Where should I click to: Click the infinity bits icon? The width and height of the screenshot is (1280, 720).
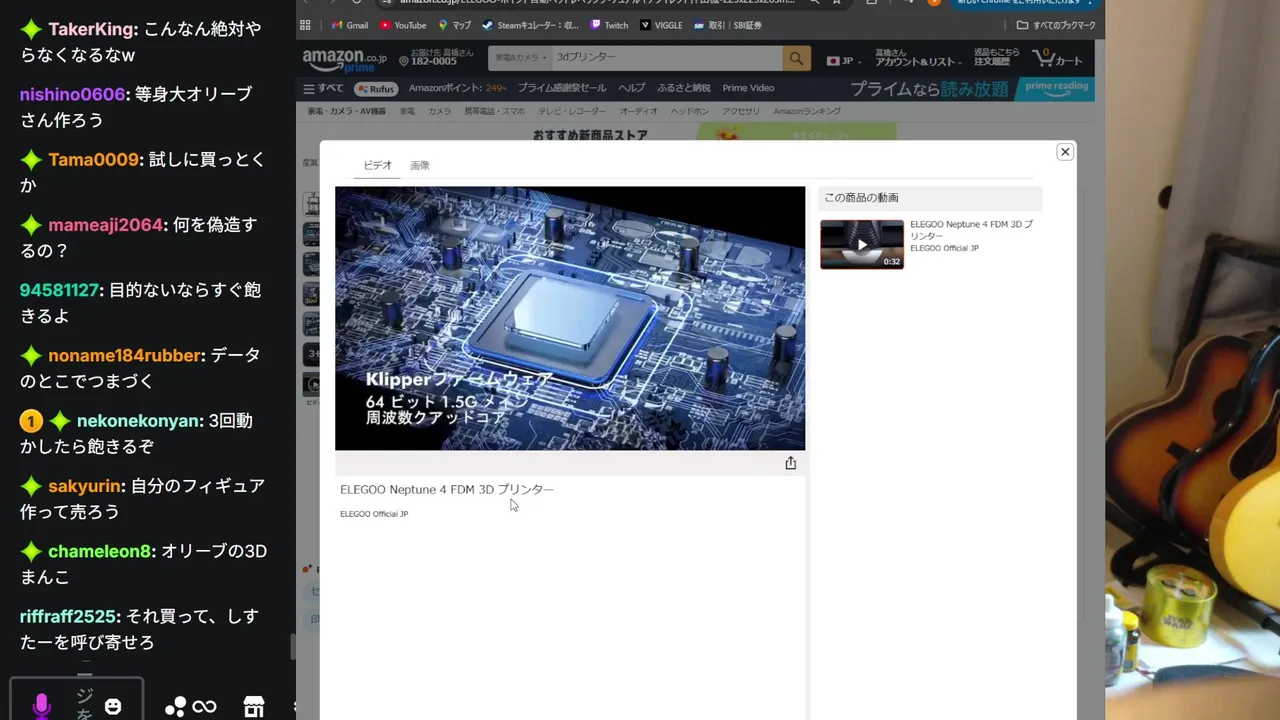[x=204, y=707]
